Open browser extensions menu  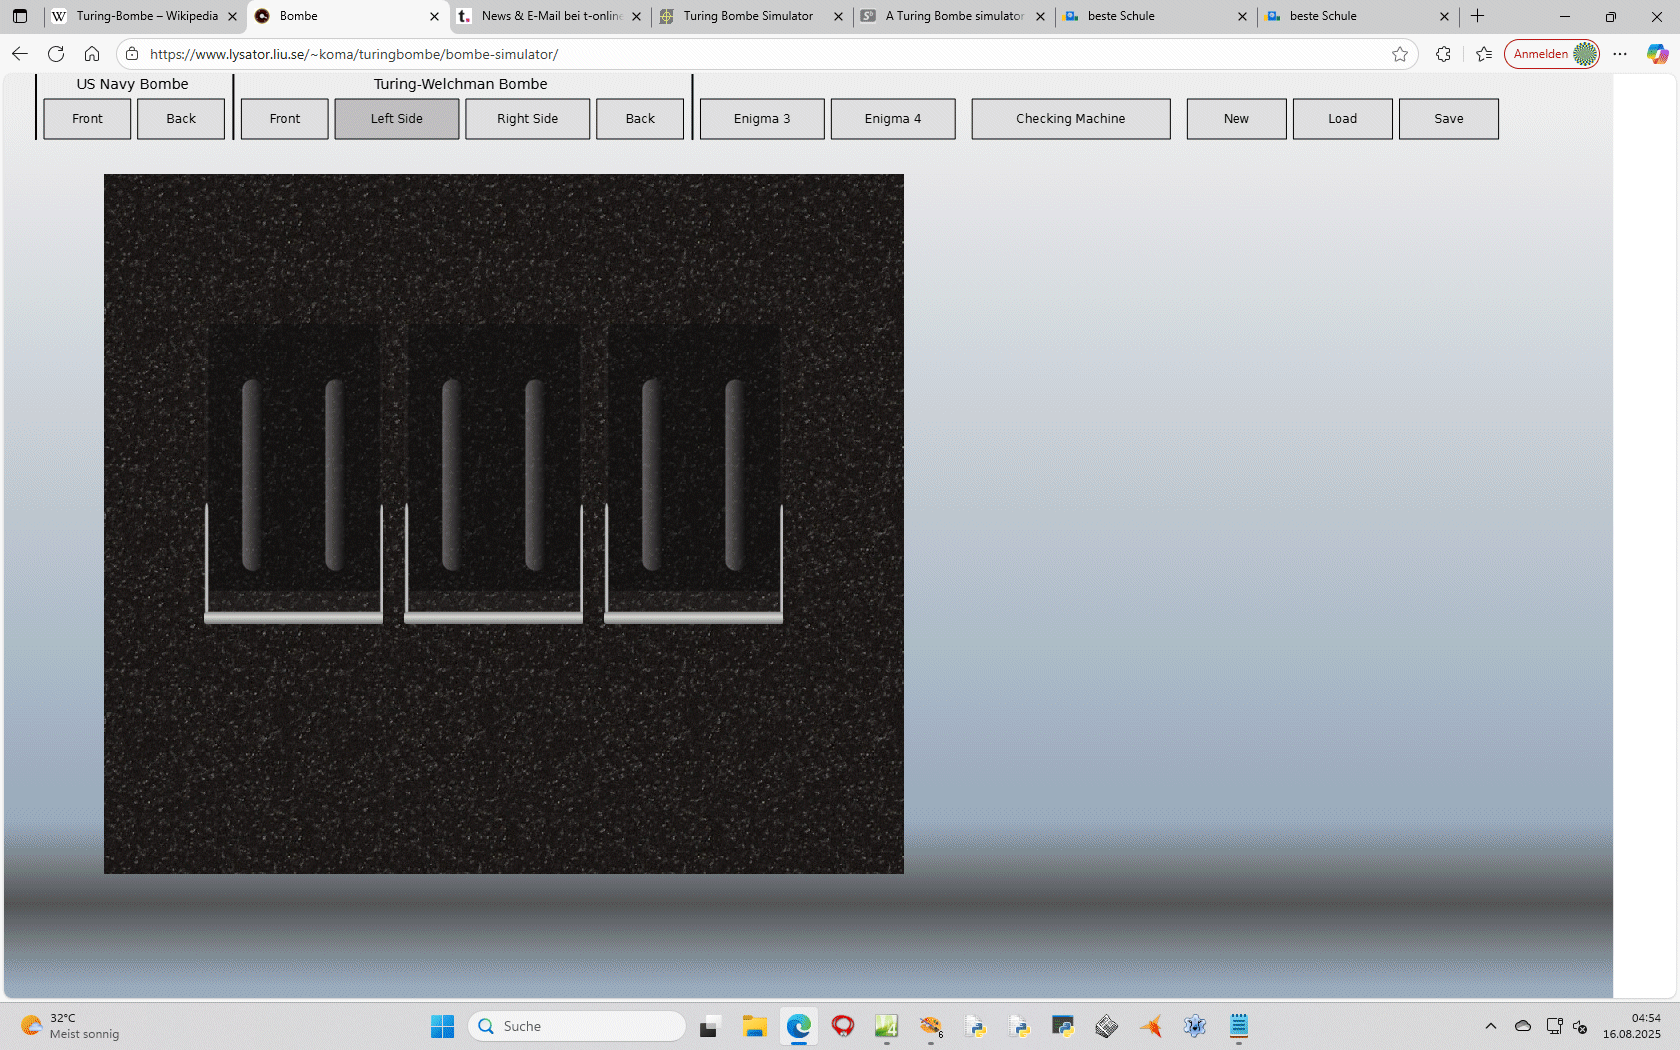click(x=1443, y=54)
